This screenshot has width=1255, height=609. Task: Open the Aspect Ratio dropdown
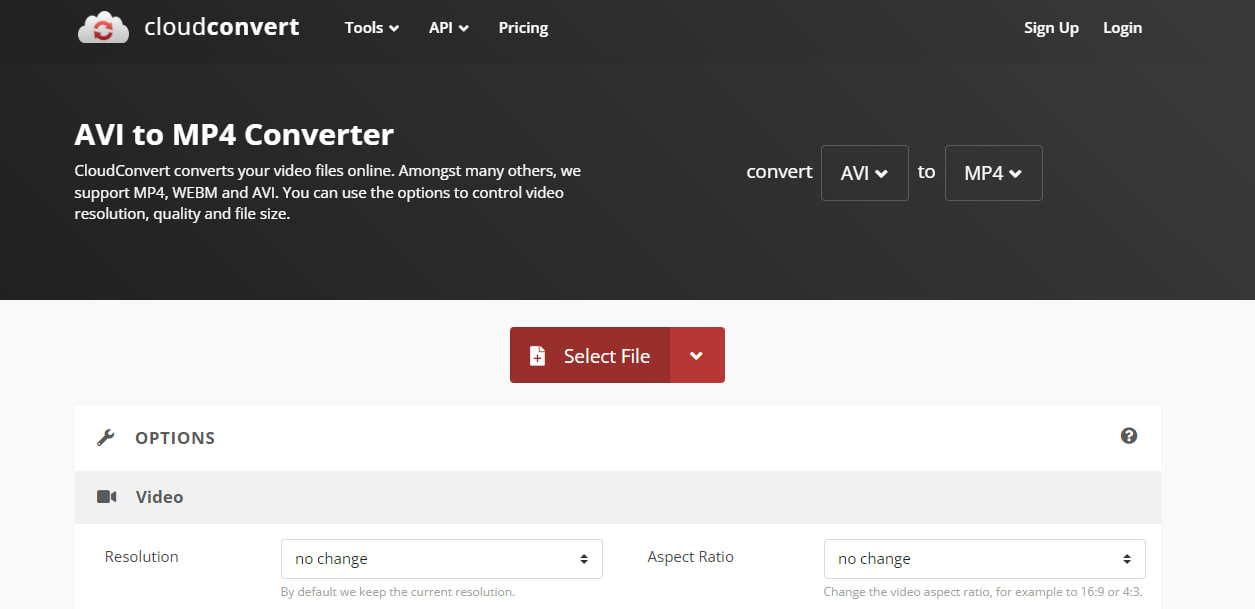pos(984,559)
